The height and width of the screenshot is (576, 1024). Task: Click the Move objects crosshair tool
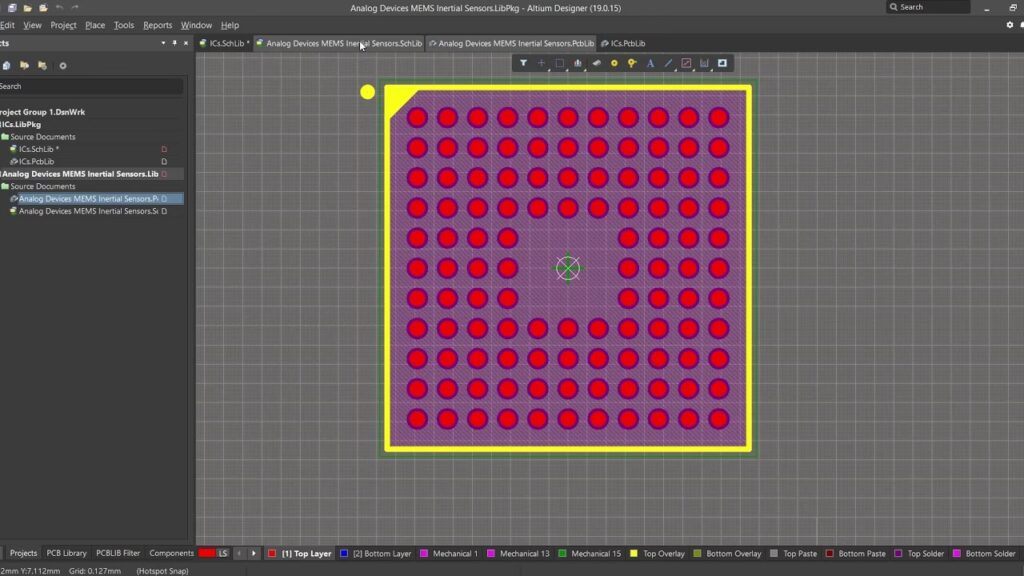pyautogui.click(x=541, y=63)
